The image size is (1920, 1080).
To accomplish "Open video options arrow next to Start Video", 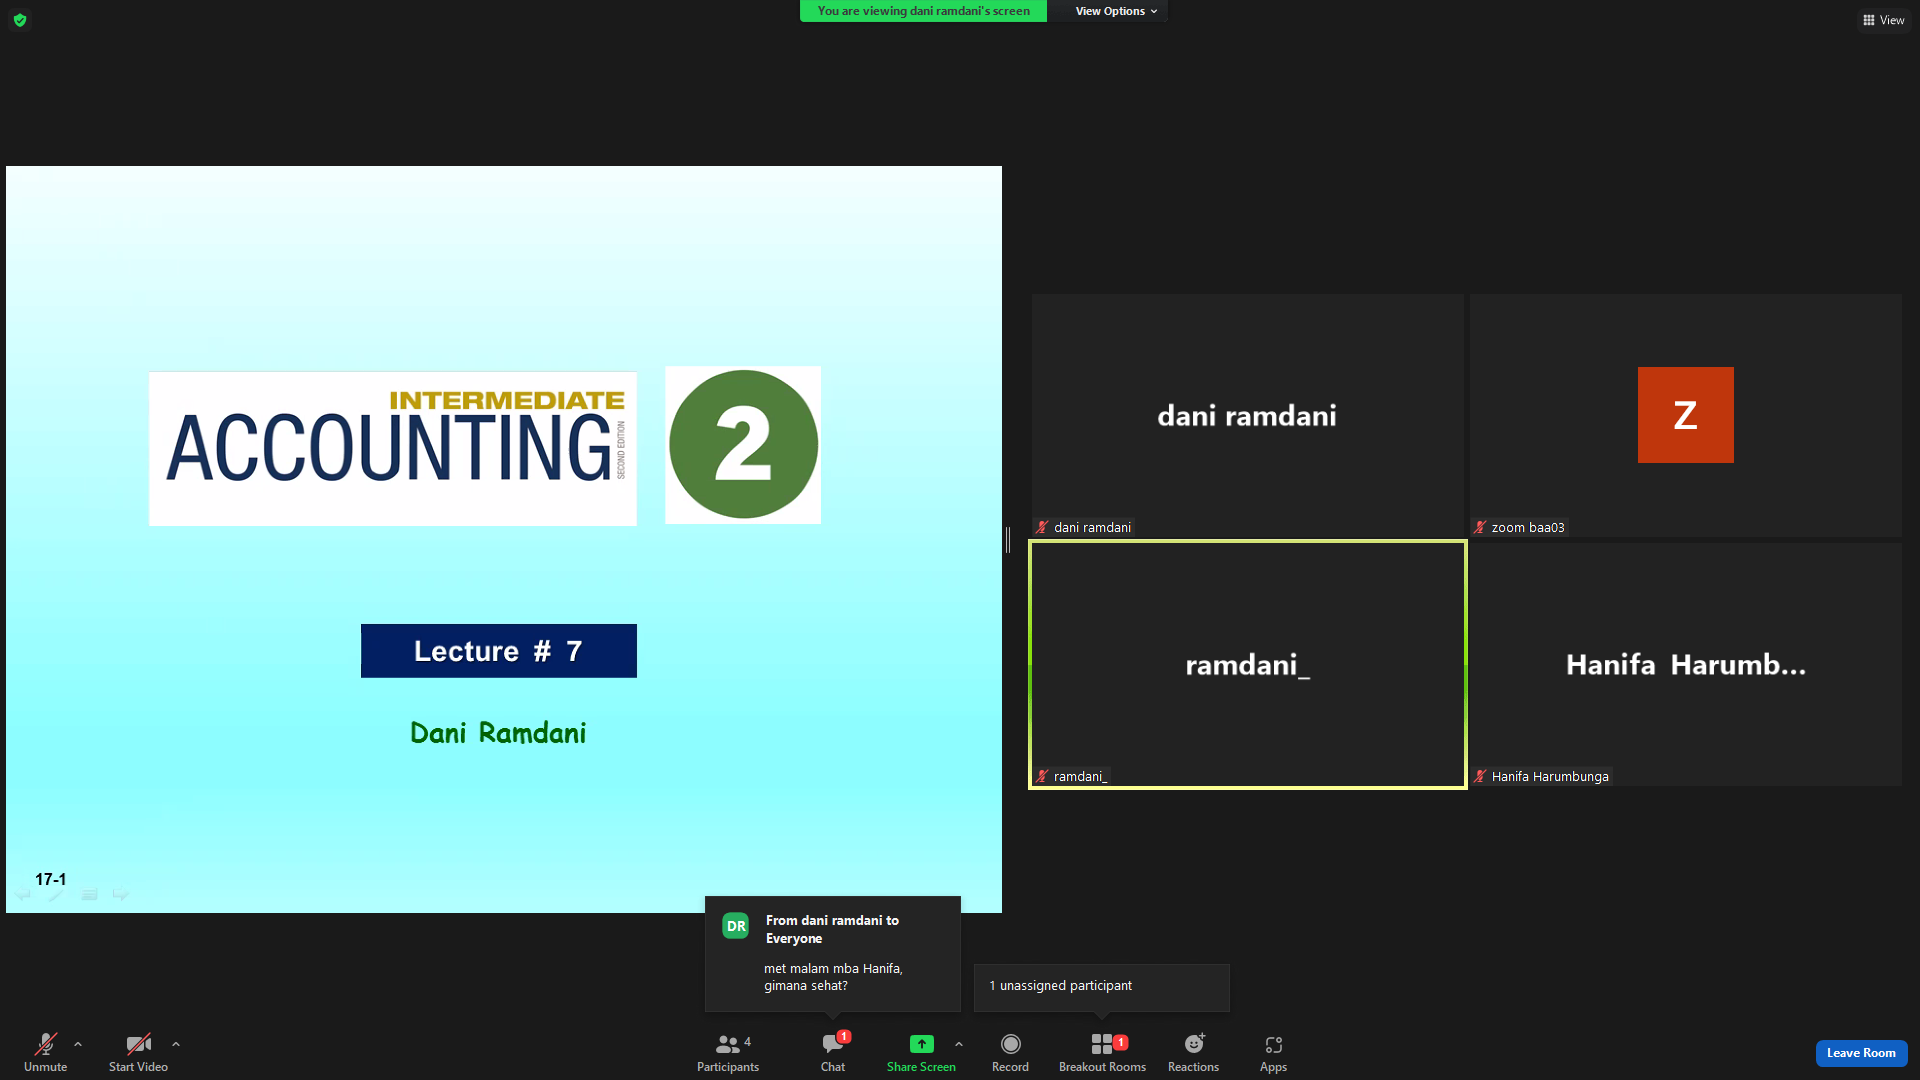I will (x=176, y=1044).
